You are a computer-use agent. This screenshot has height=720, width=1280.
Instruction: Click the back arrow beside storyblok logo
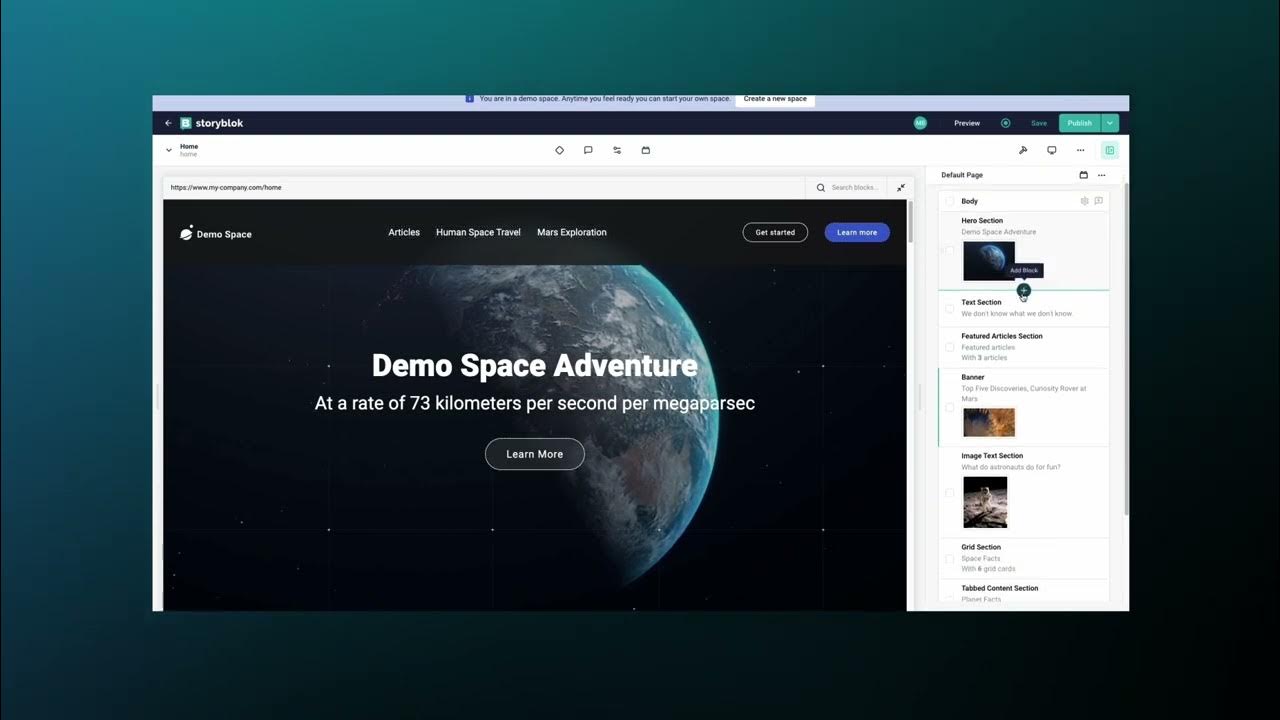pyautogui.click(x=168, y=122)
